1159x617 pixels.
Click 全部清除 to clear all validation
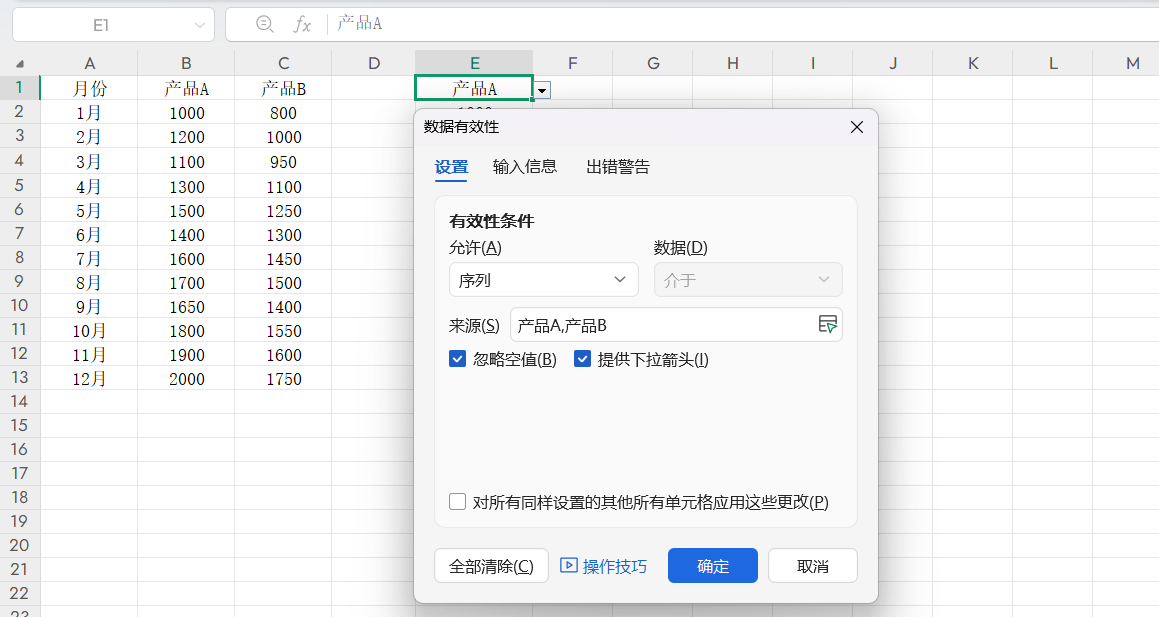[491, 565]
